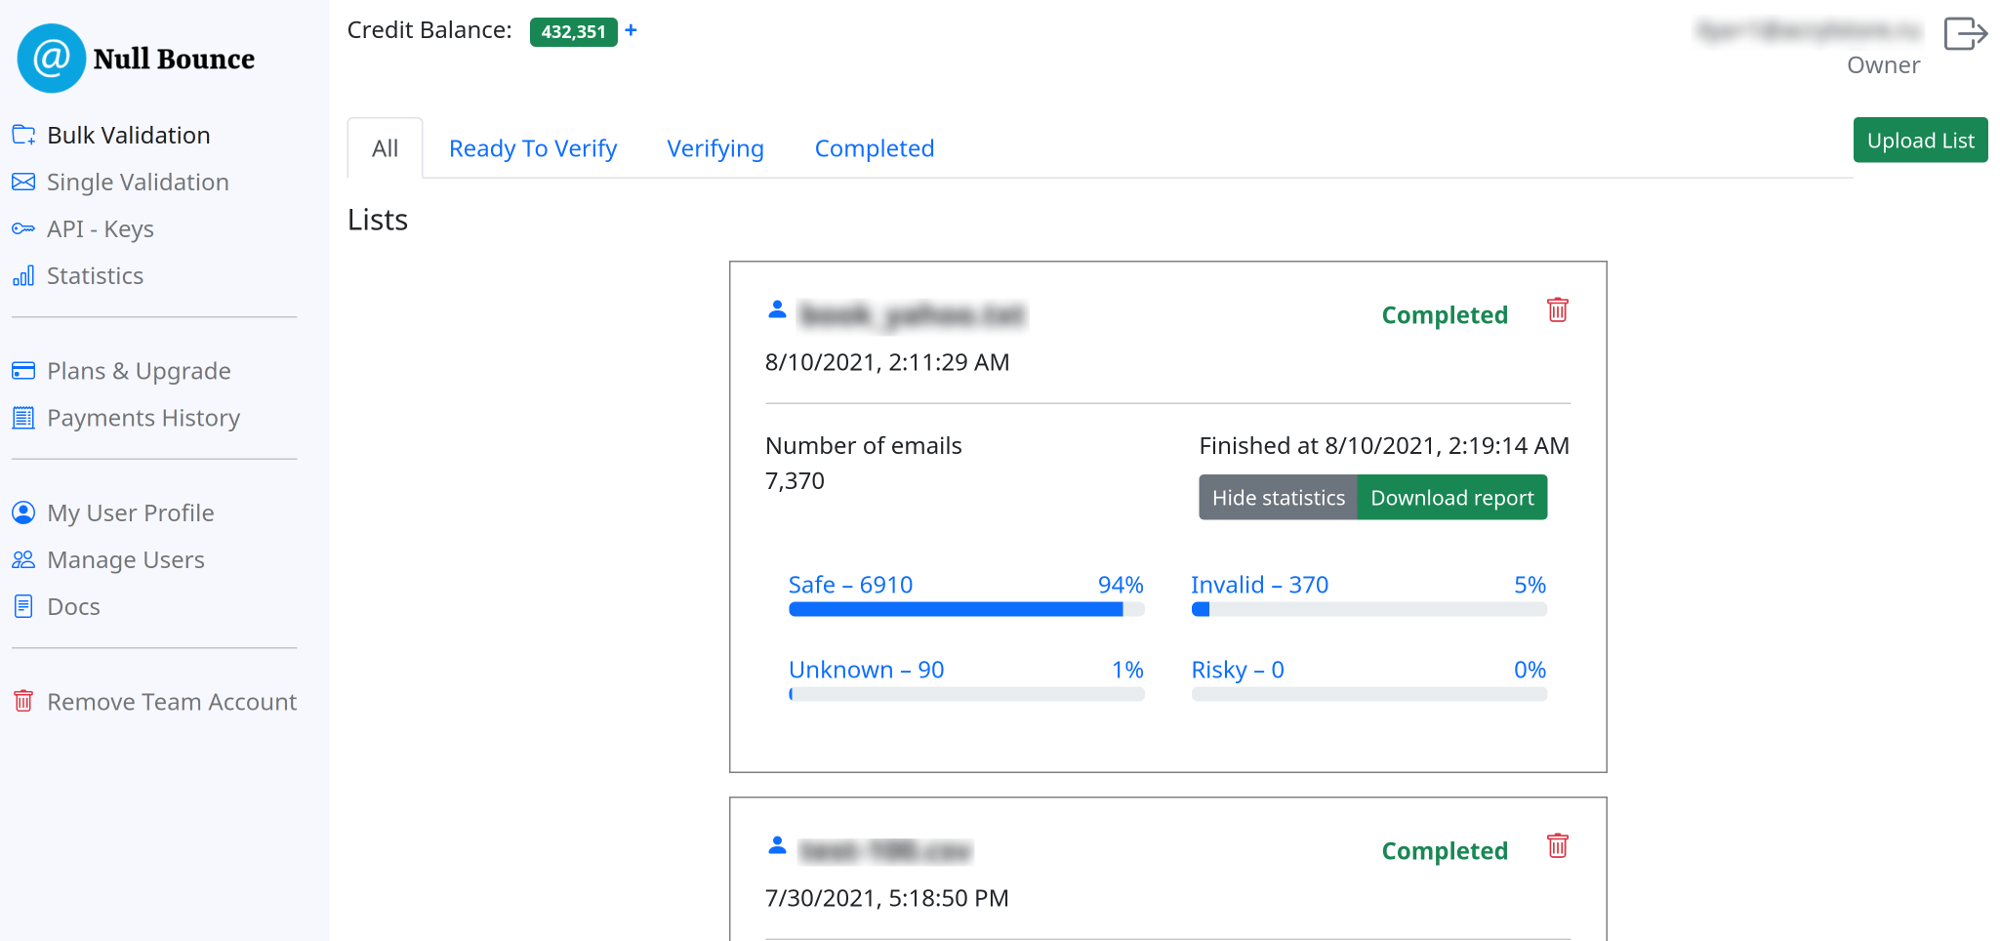Open the Docs link
Screen dimensions: 2000x941
73,606
